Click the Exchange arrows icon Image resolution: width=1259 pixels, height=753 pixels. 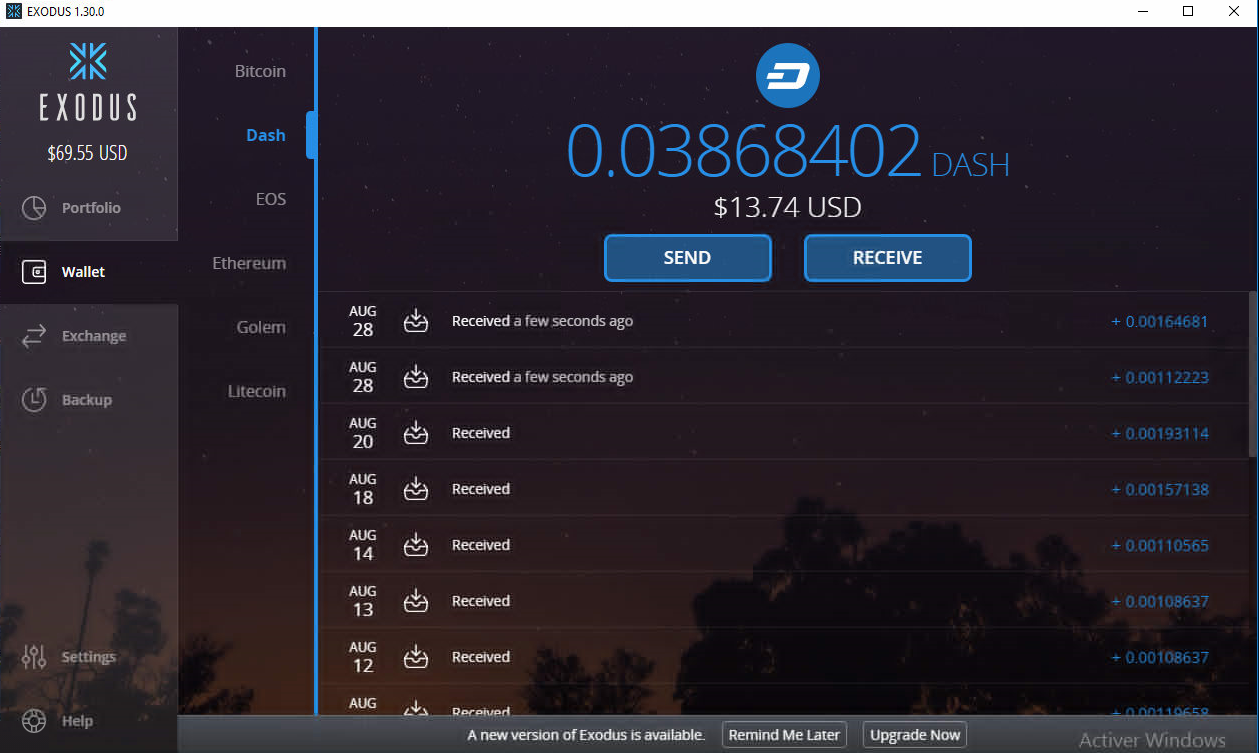(34, 336)
